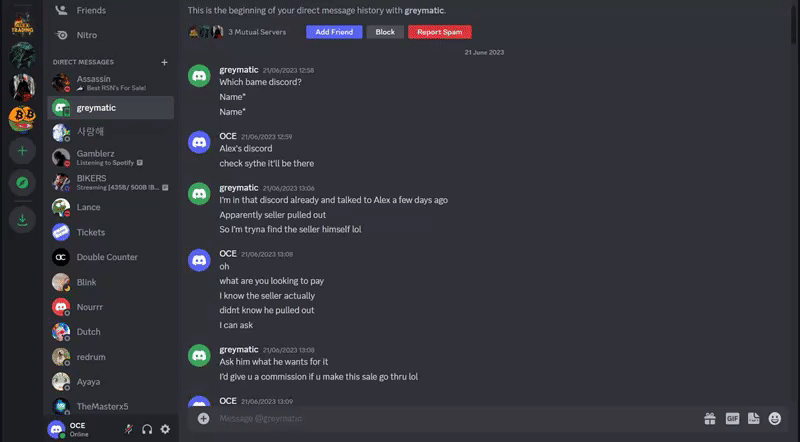
Task: Add a server with plus icon
Action: click(x=22, y=151)
